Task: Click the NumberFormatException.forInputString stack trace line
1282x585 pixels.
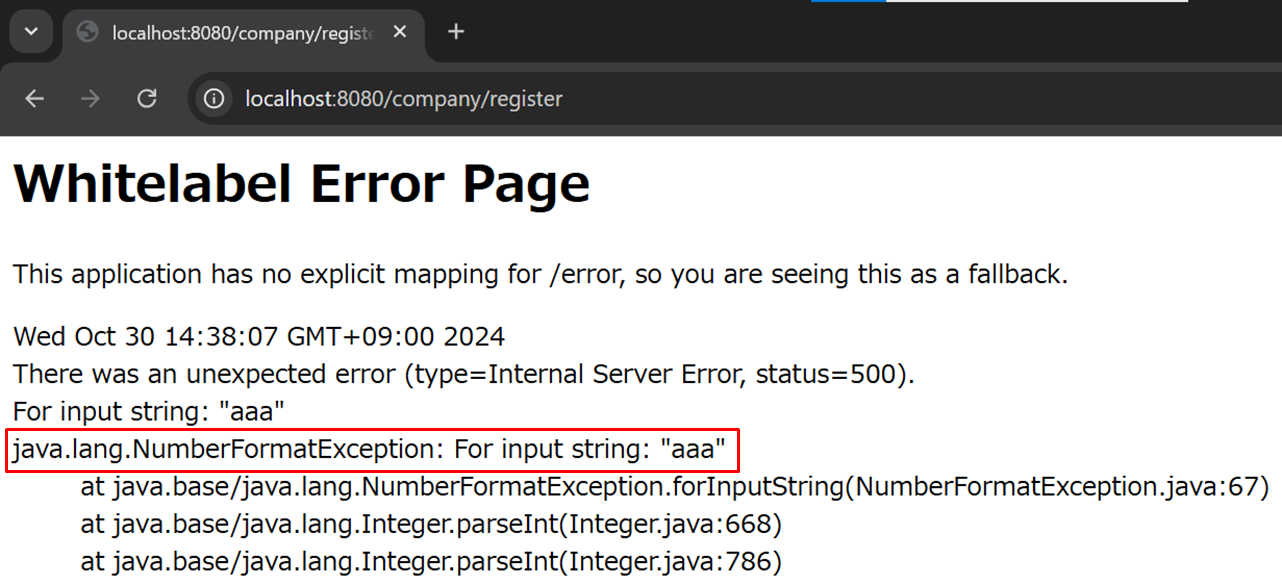Action: [675, 487]
